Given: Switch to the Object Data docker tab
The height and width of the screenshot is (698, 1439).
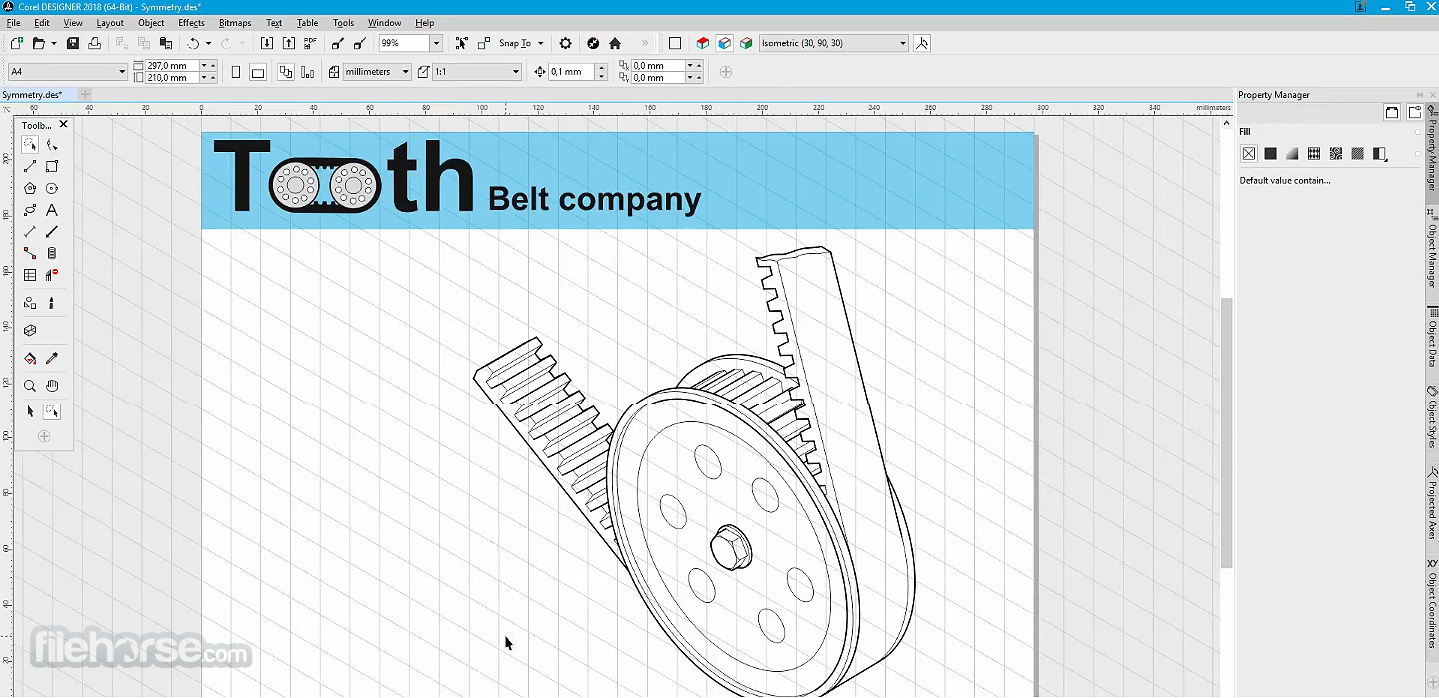Looking at the screenshot, I should (1432, 338).
